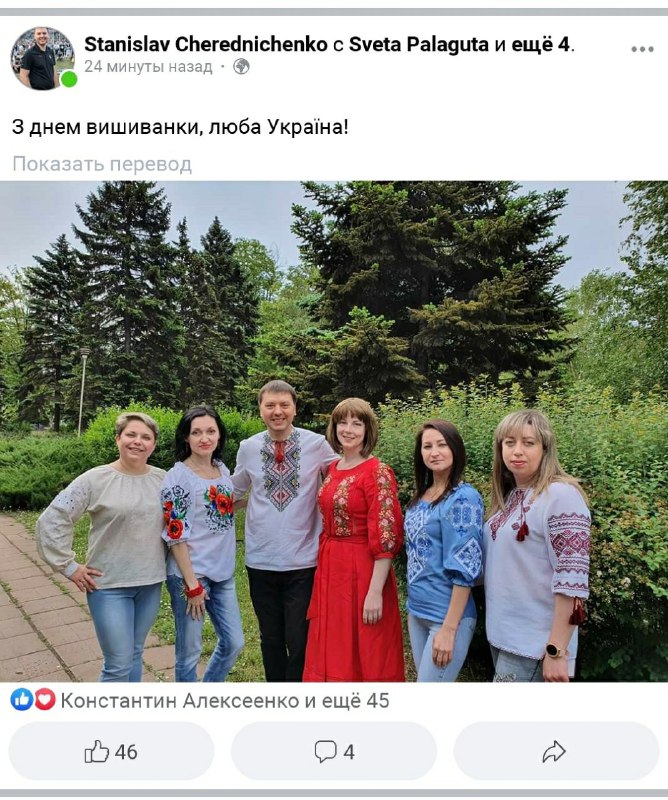Click the red heart reaction icon
668x800 pixels.
coord(45,700)
